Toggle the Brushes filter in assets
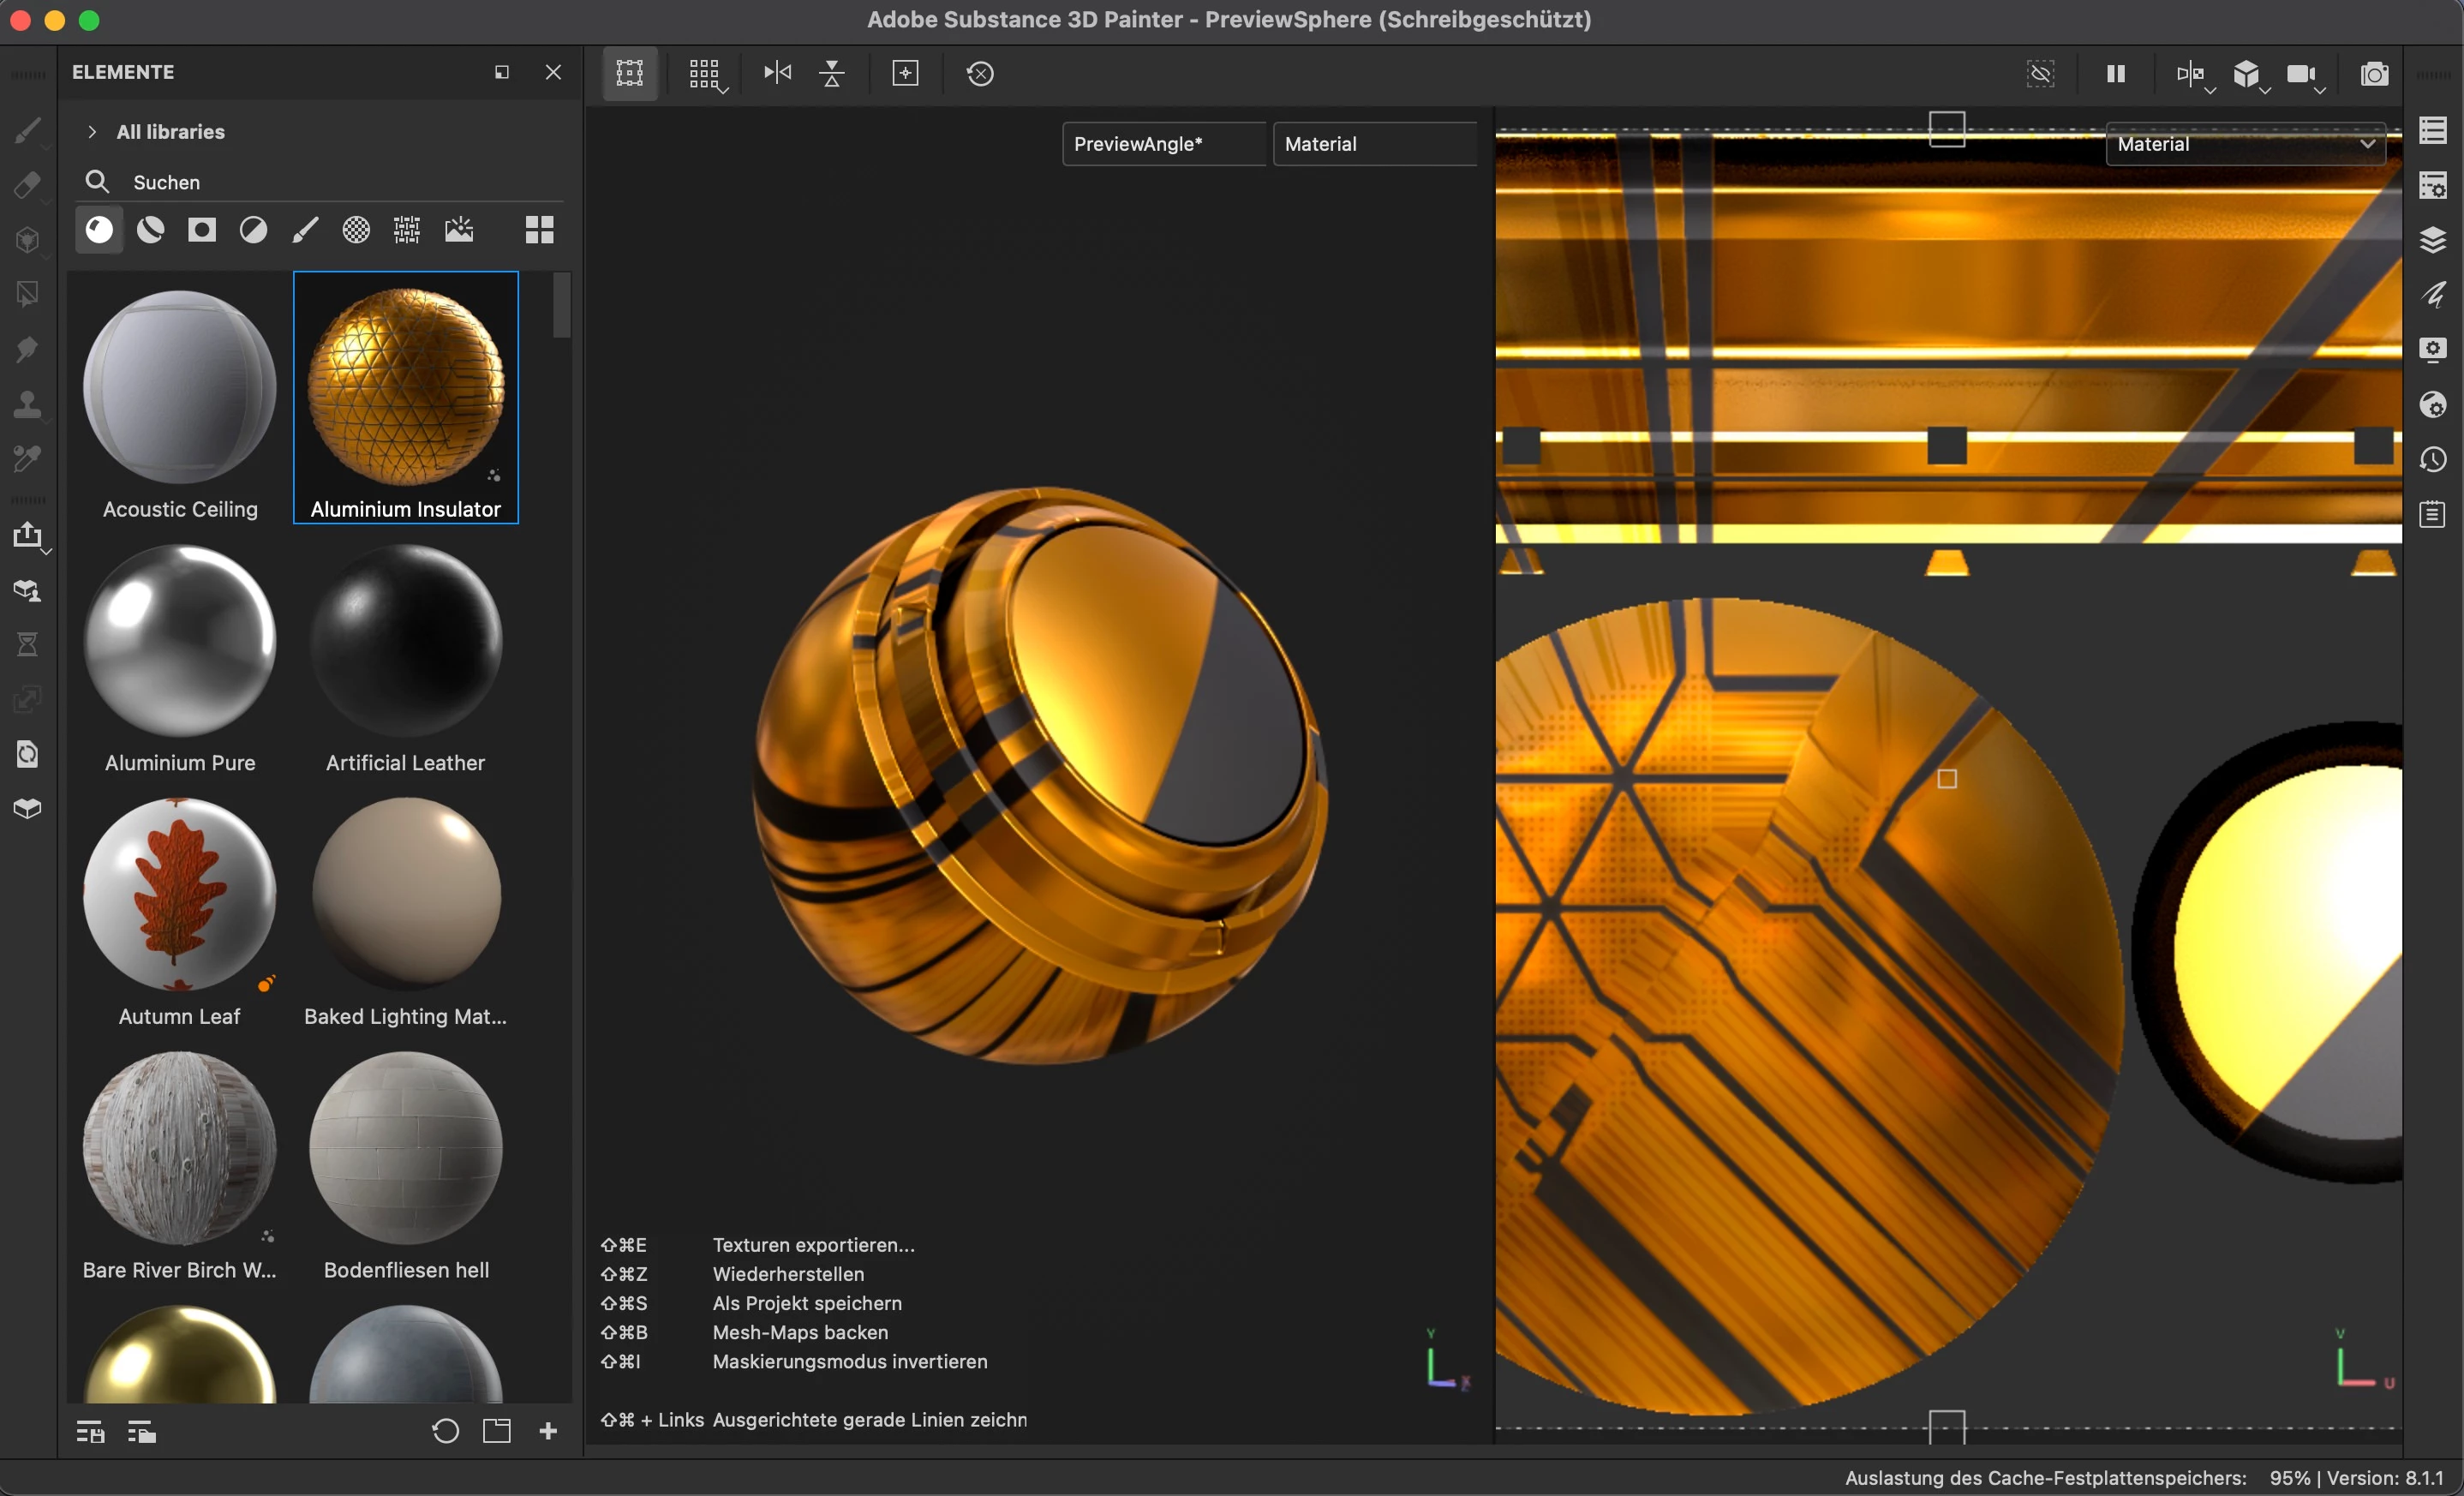This screenshot has width=2464, height=1496. point(305,231)
